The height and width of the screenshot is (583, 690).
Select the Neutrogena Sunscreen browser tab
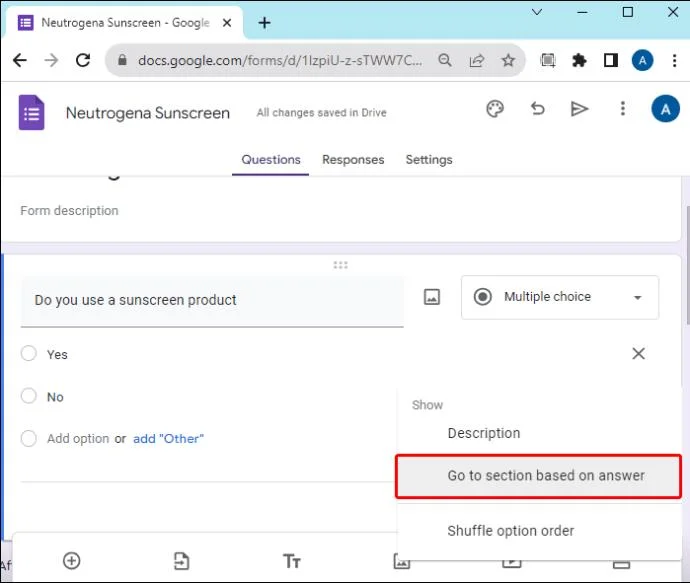[x=123, y=23]
